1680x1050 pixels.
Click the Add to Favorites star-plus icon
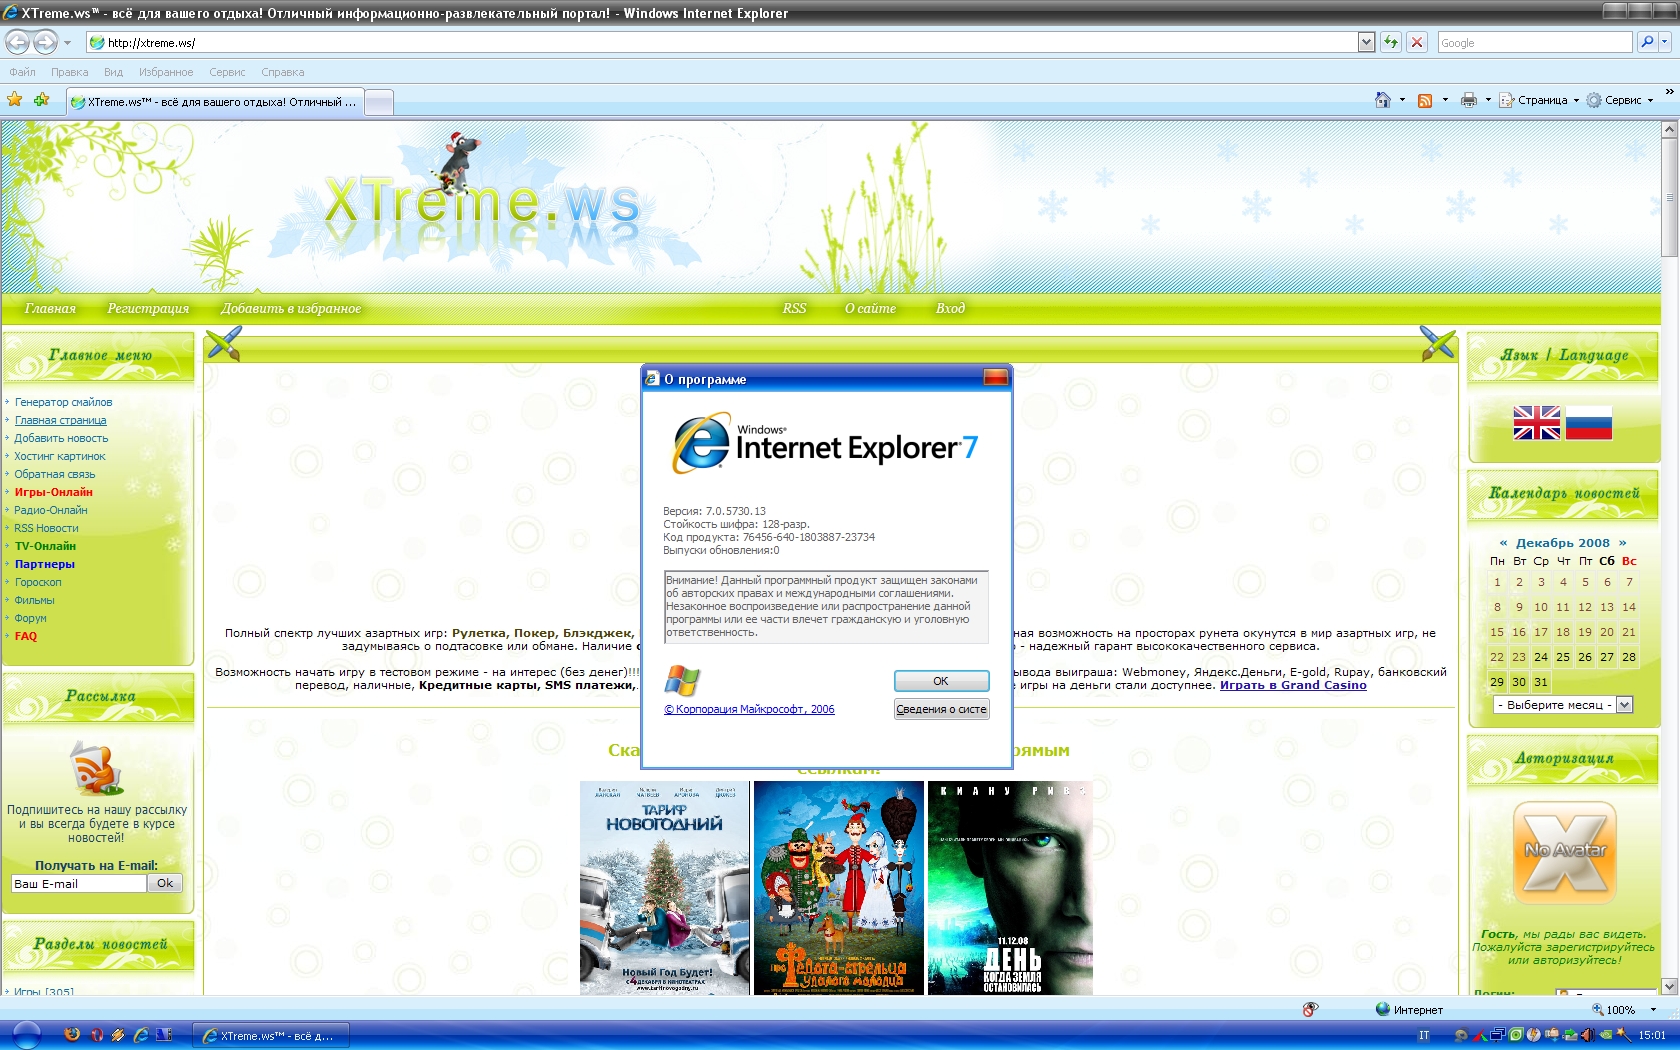[41, 100]
